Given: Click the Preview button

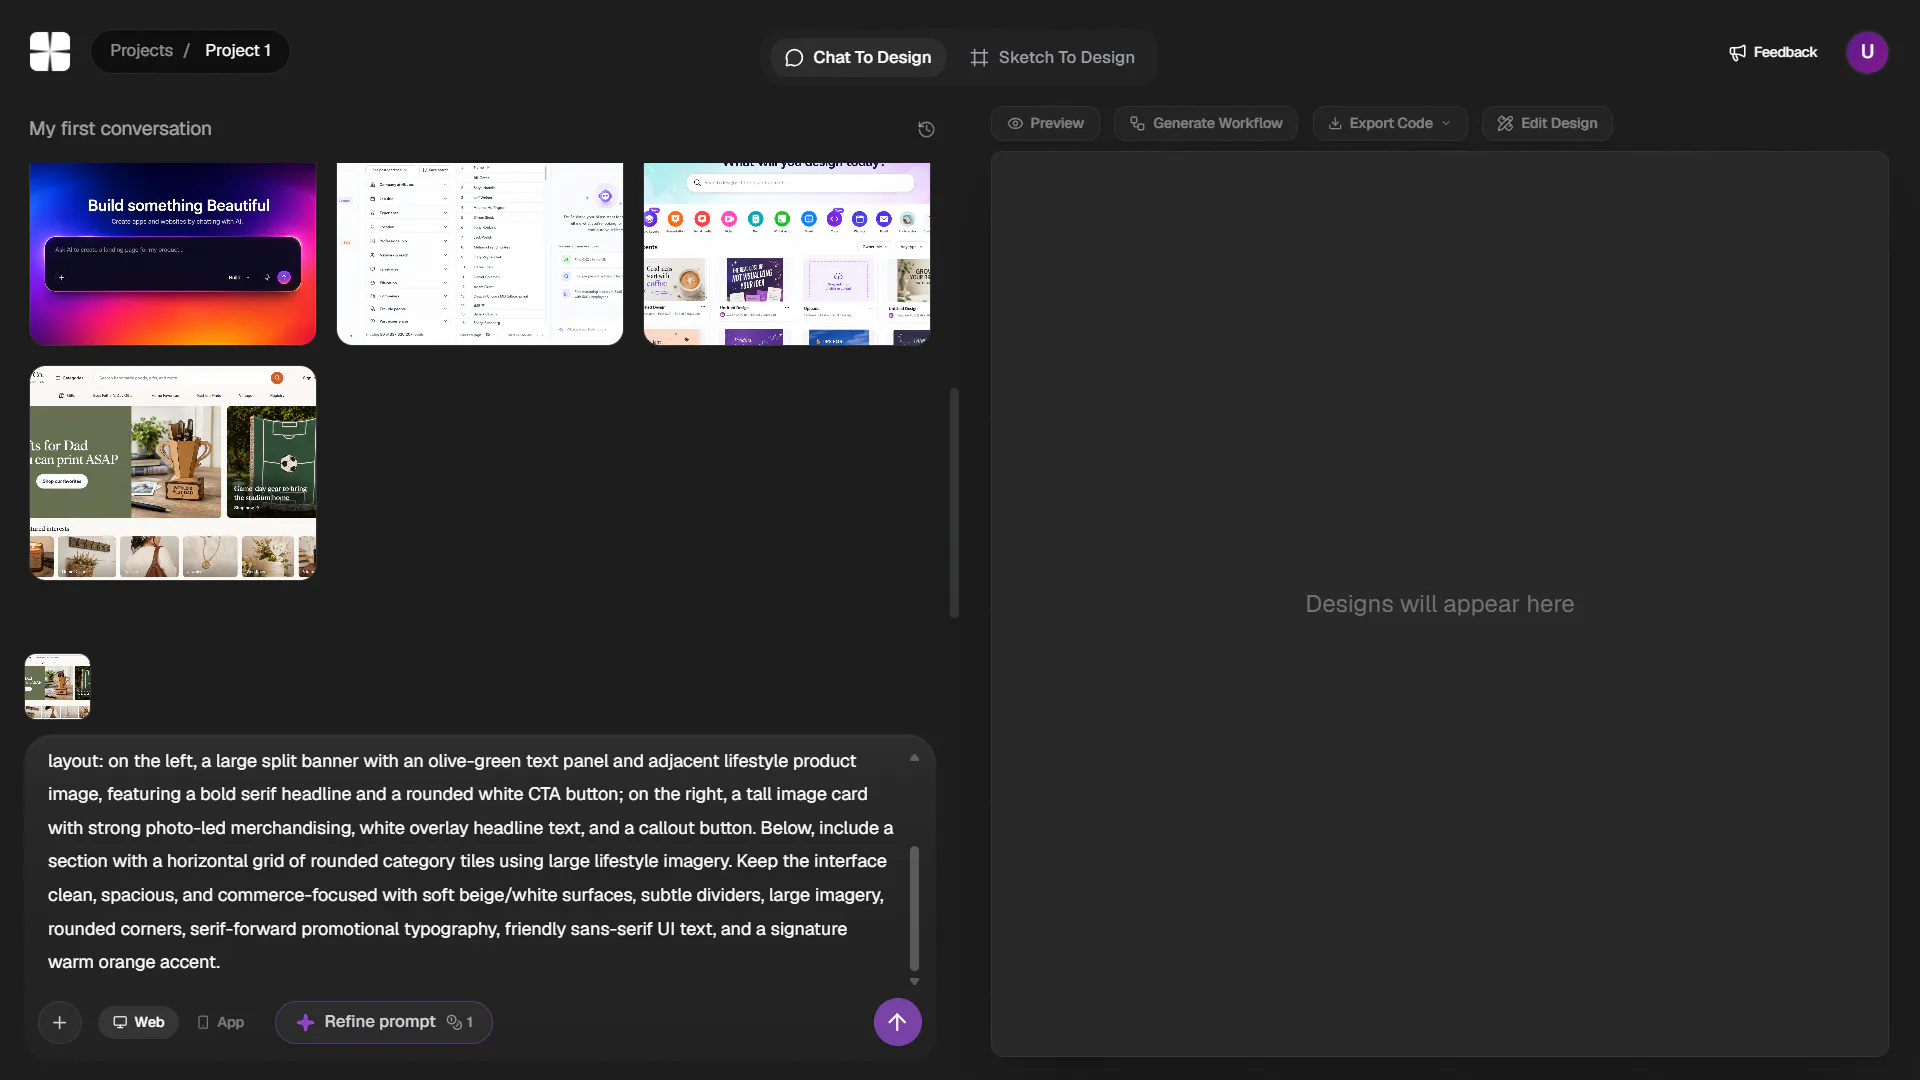Looking at the screenshot, I should coord(1045,123).
